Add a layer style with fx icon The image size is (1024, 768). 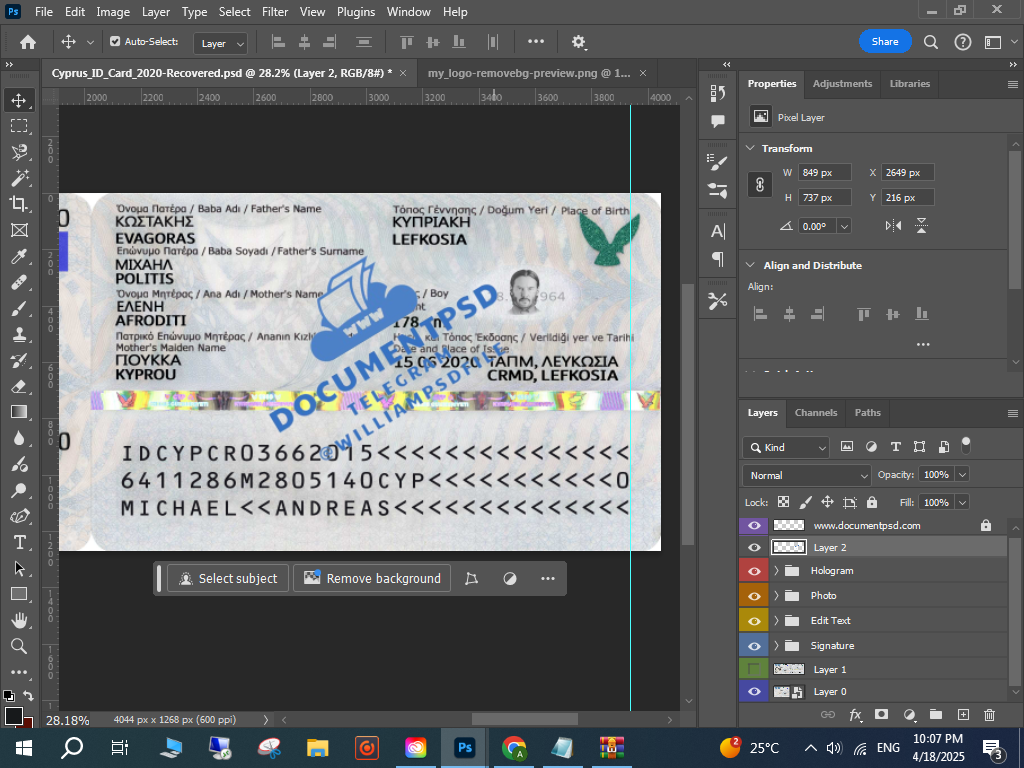855,714
